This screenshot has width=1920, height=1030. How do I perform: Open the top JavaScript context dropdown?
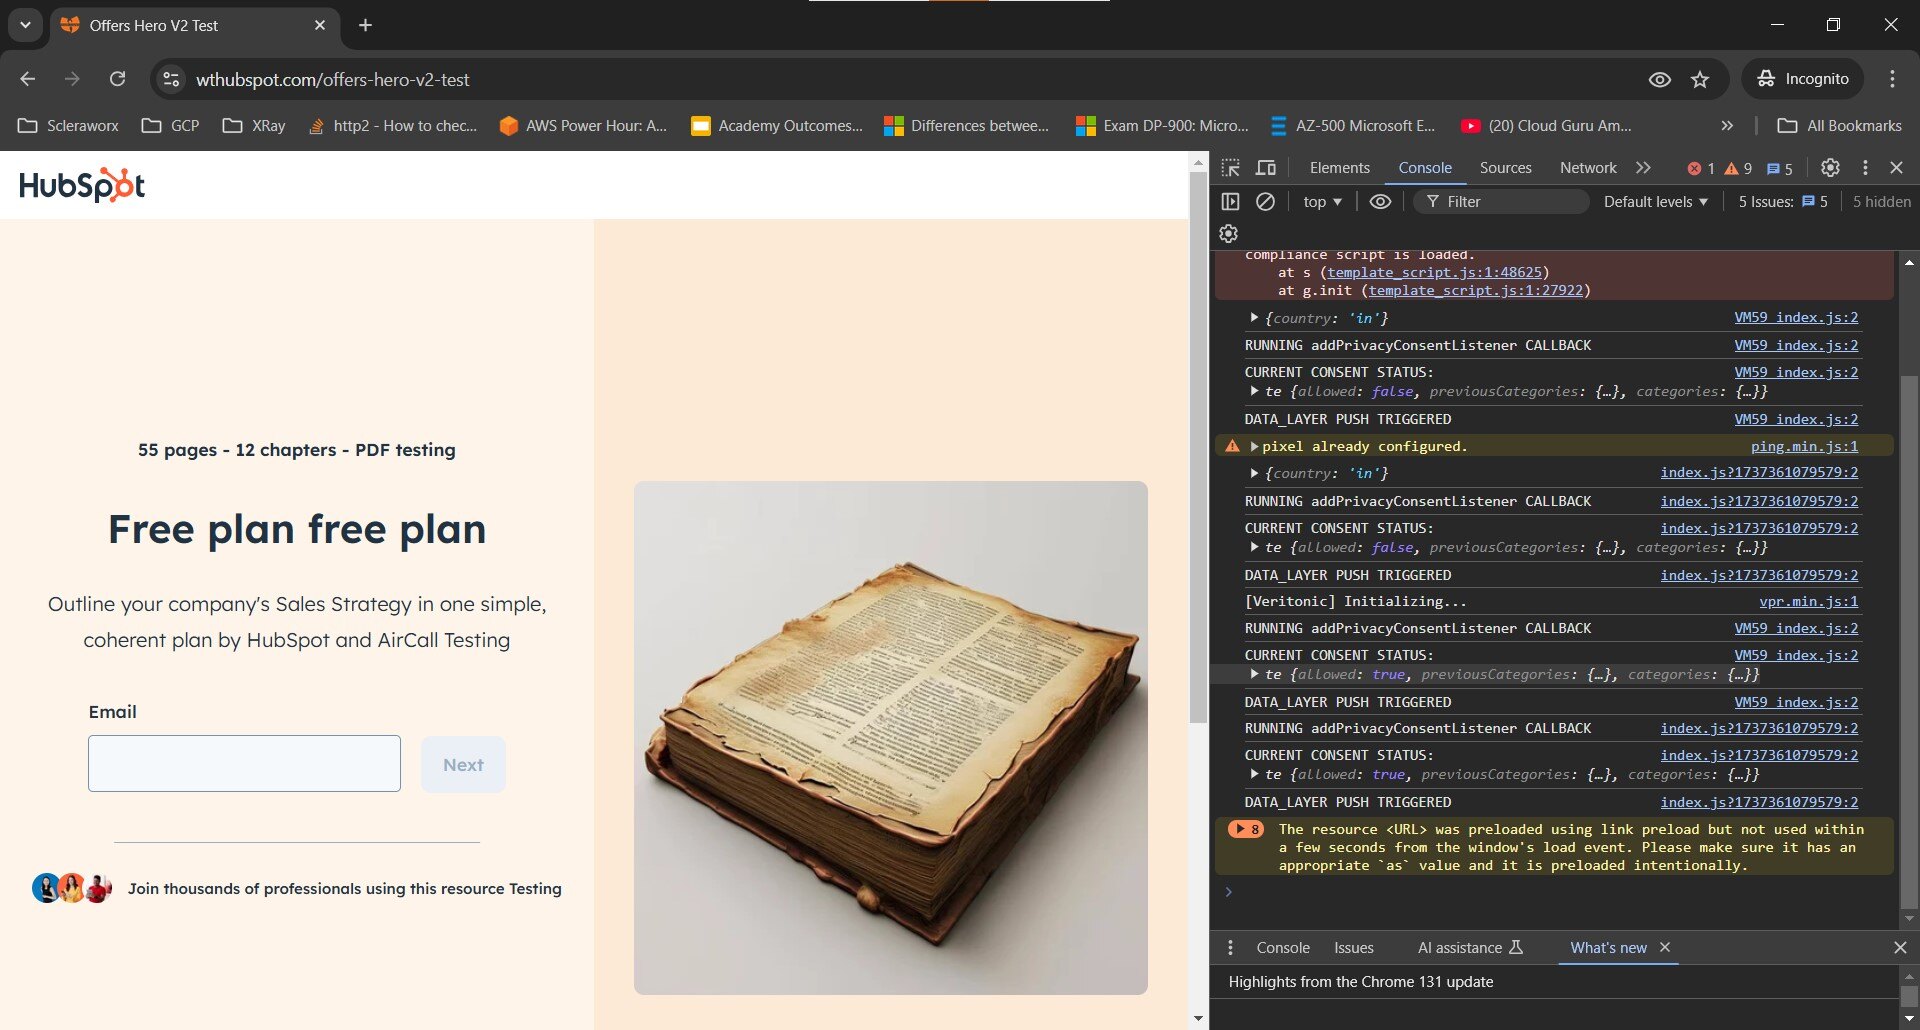coord(1321,202)
